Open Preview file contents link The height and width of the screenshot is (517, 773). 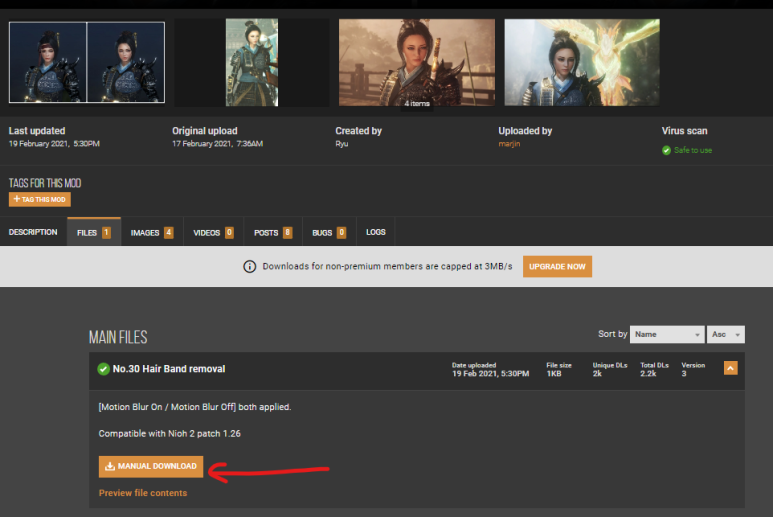[143, 493]
